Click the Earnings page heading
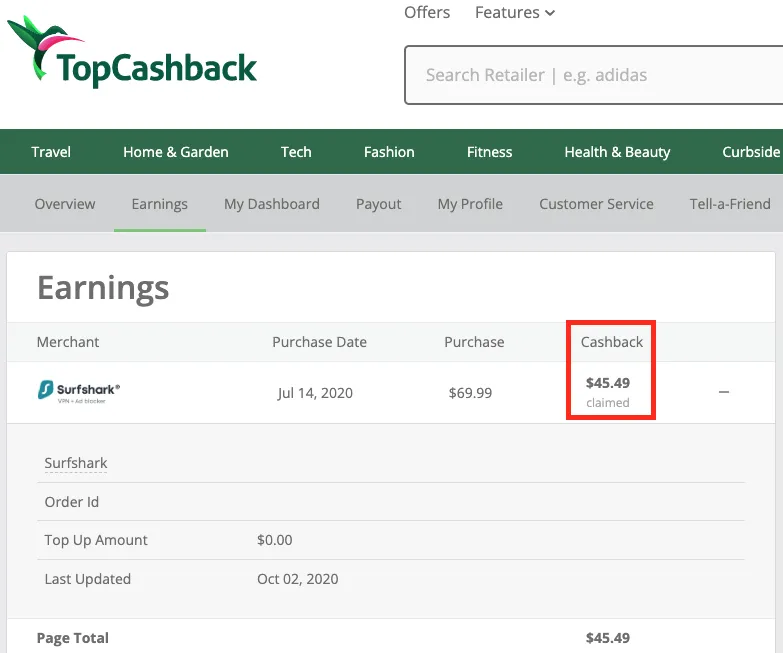The height and width of the screenshot is (653, 783). click(x=103, y=289)
